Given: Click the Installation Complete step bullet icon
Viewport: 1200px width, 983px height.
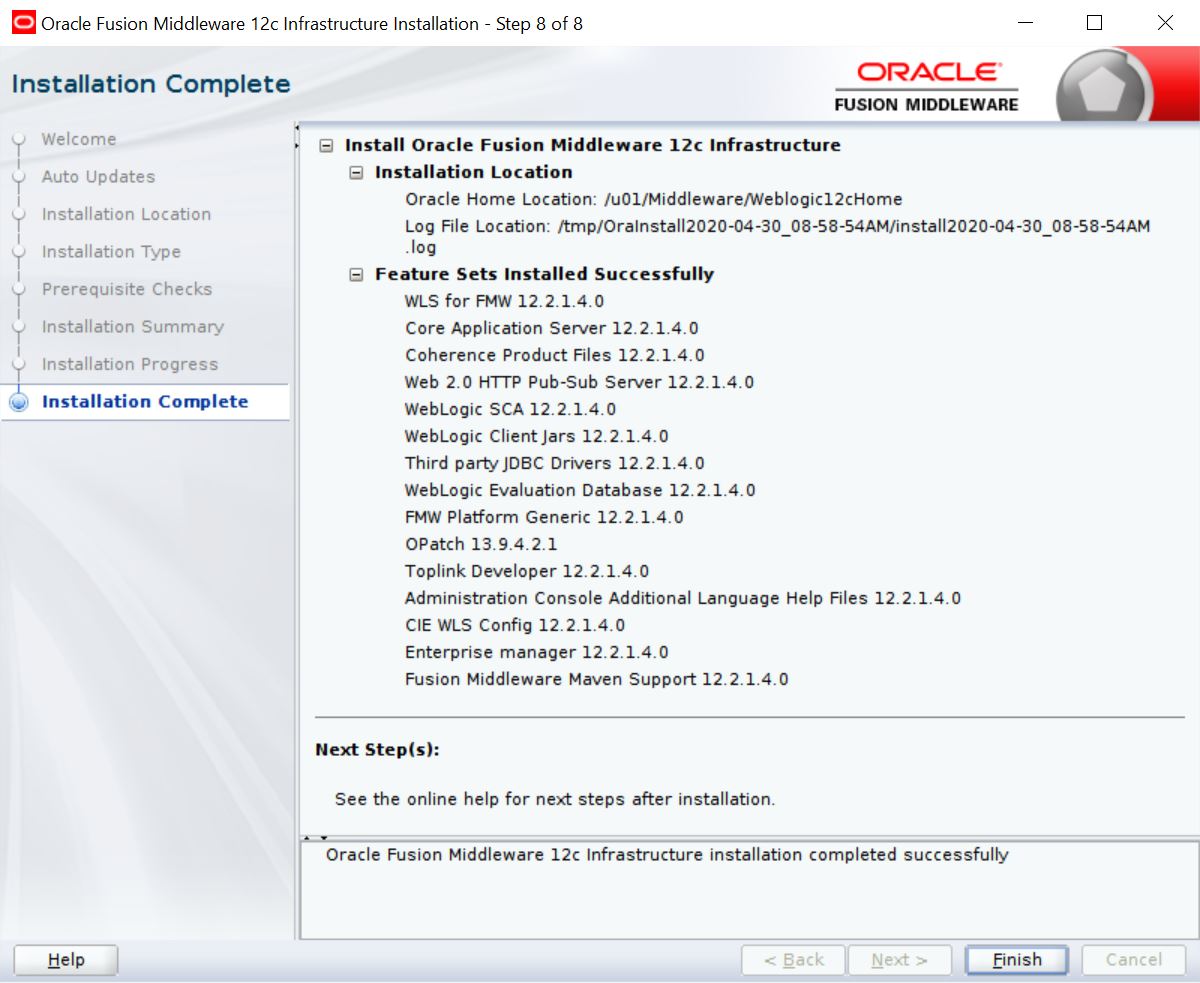Looking at the screenshot, I should coord(18,402).
